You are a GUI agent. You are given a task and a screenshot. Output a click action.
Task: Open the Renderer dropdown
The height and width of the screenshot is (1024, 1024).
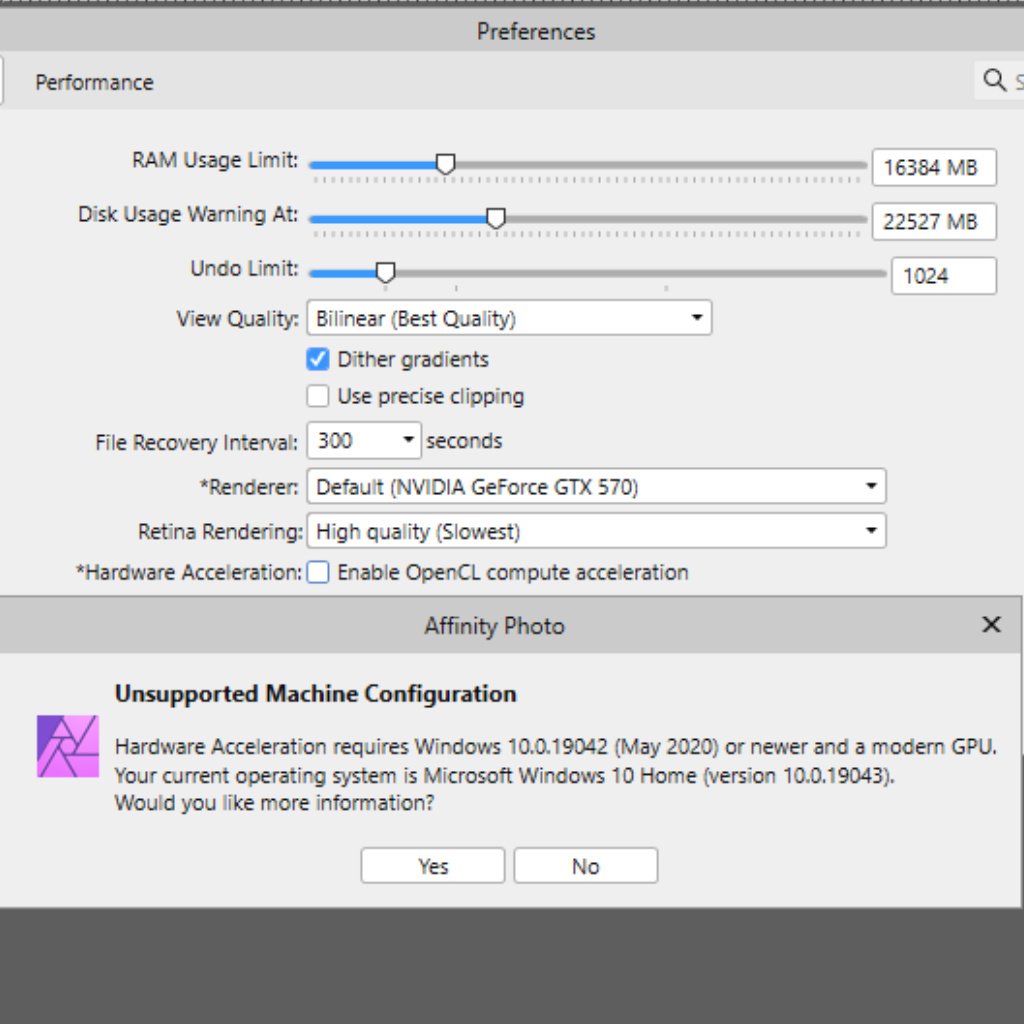596,486
